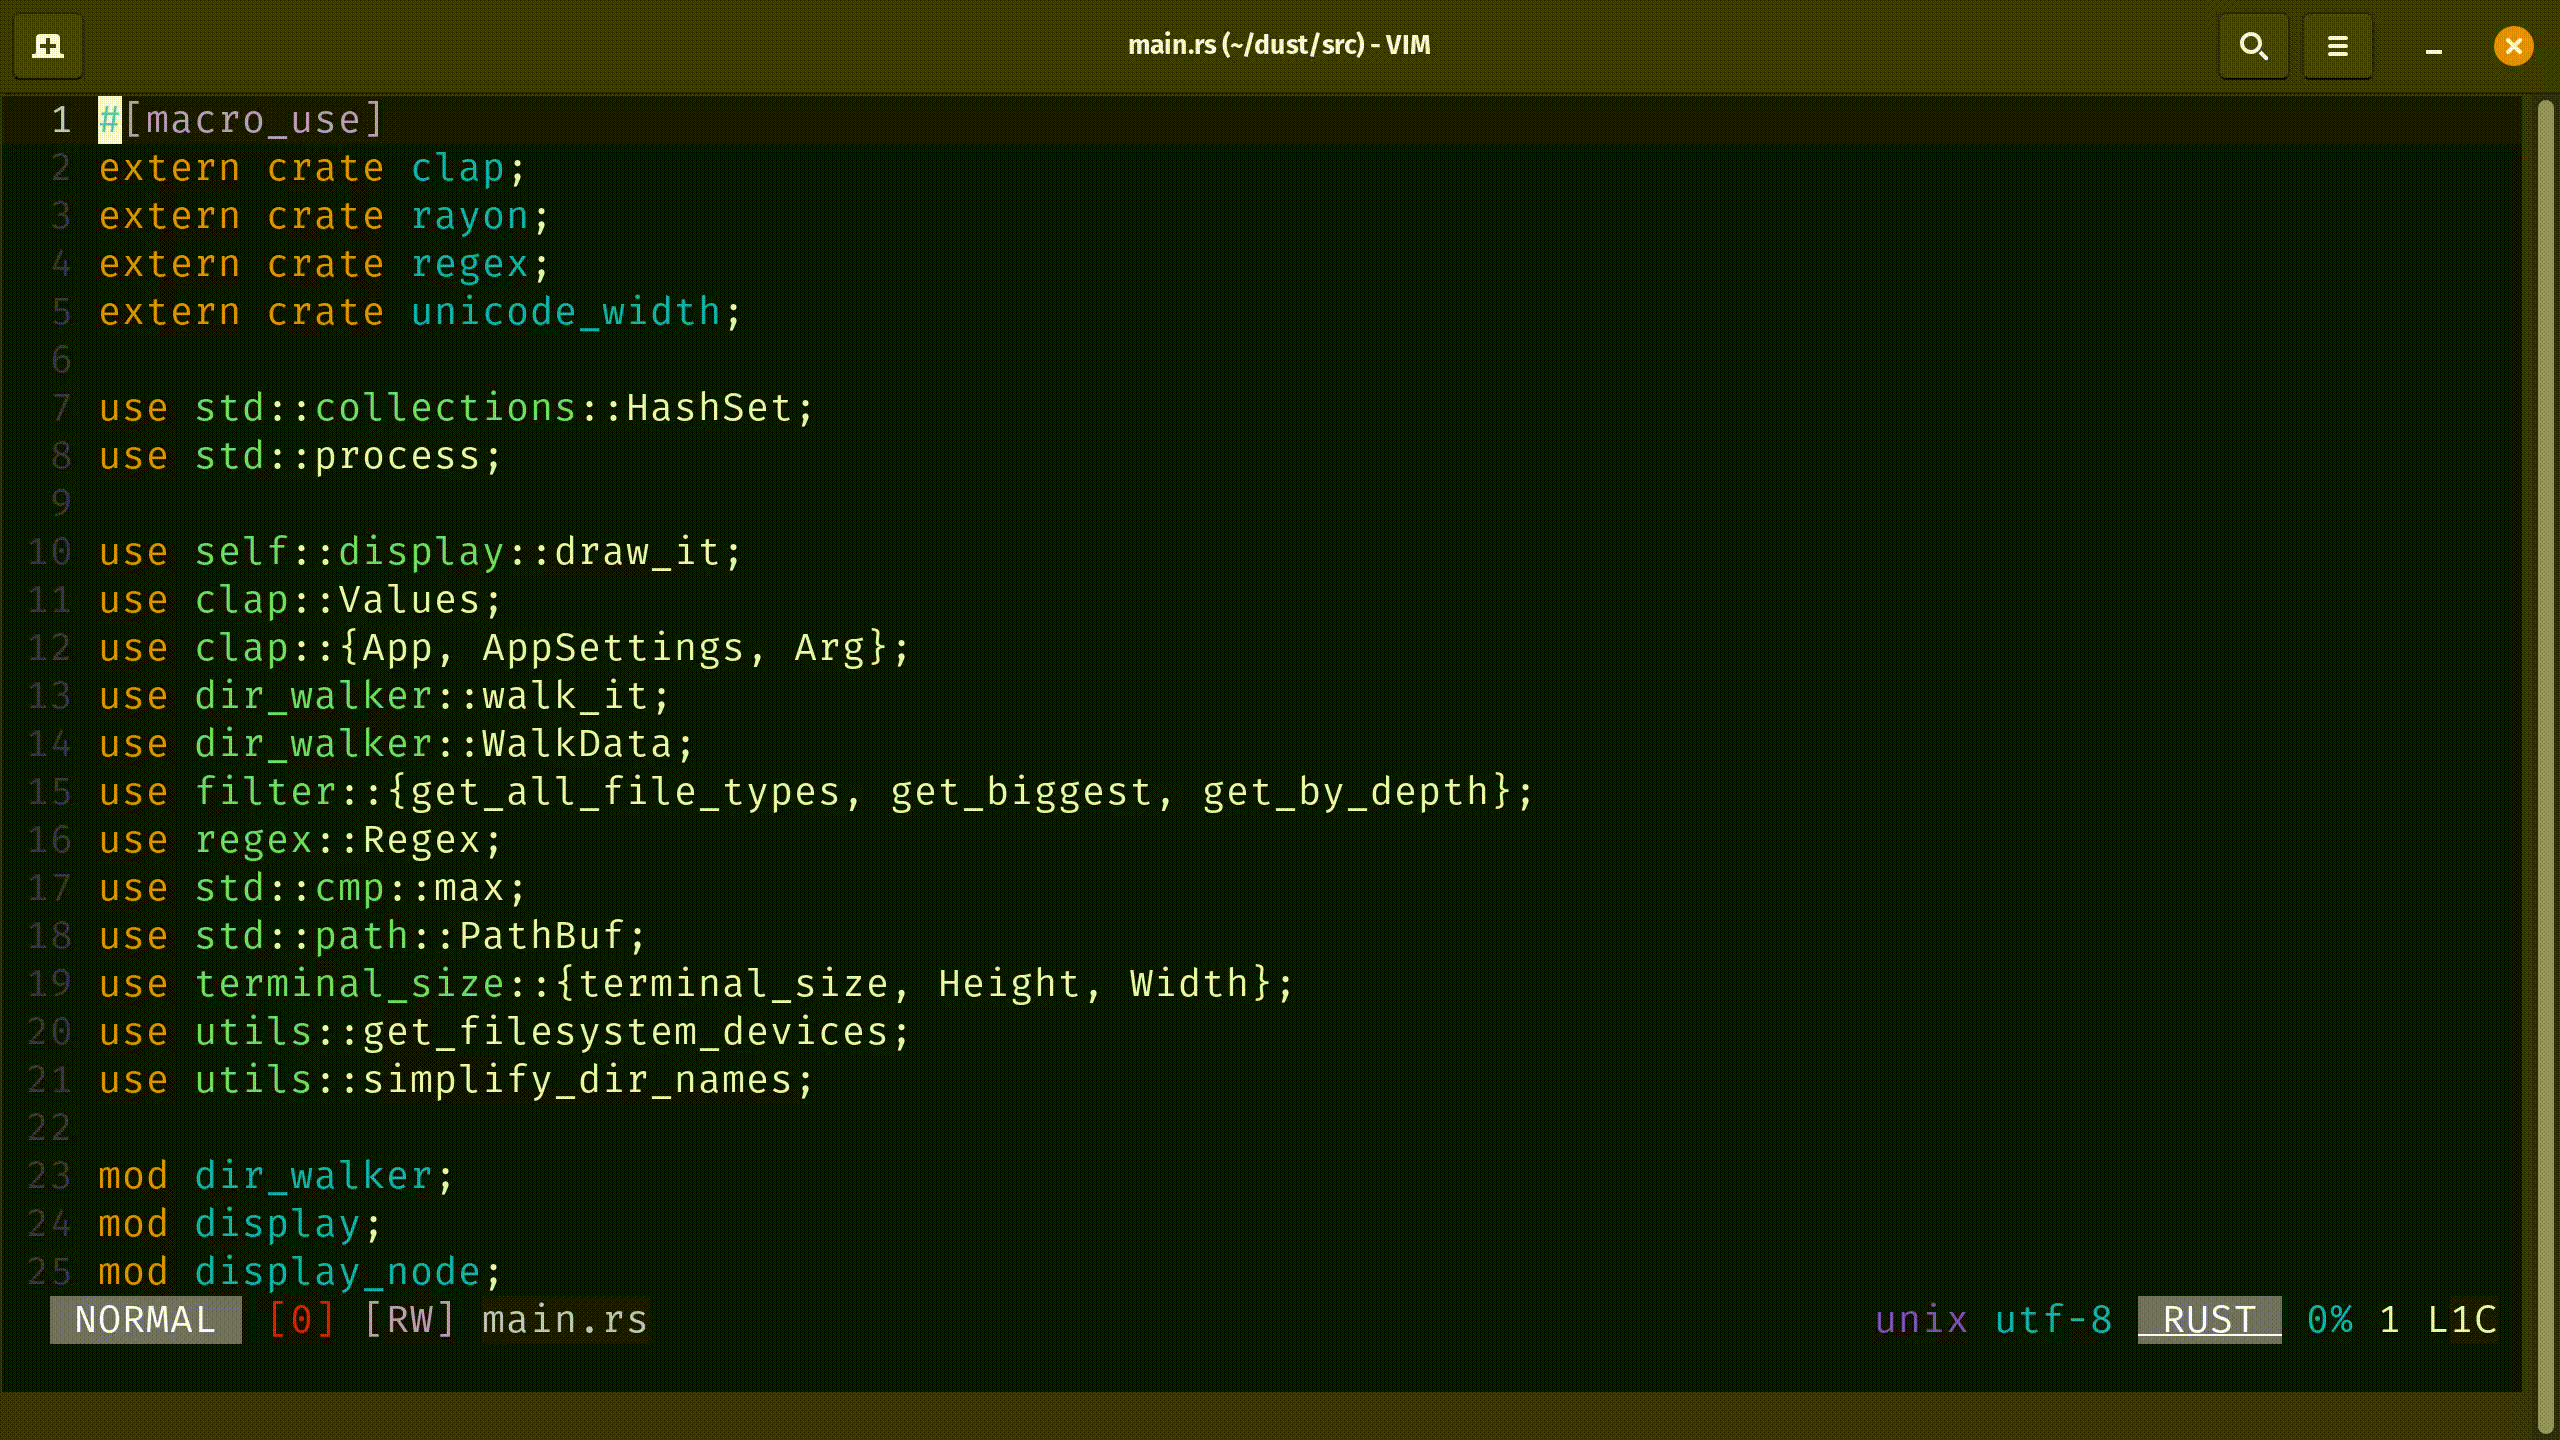Click the RUST language mode label
Image resolution: width=2560 pixels, height=1440 pixels.
pyautogui.click(x=2208, y=1319)
